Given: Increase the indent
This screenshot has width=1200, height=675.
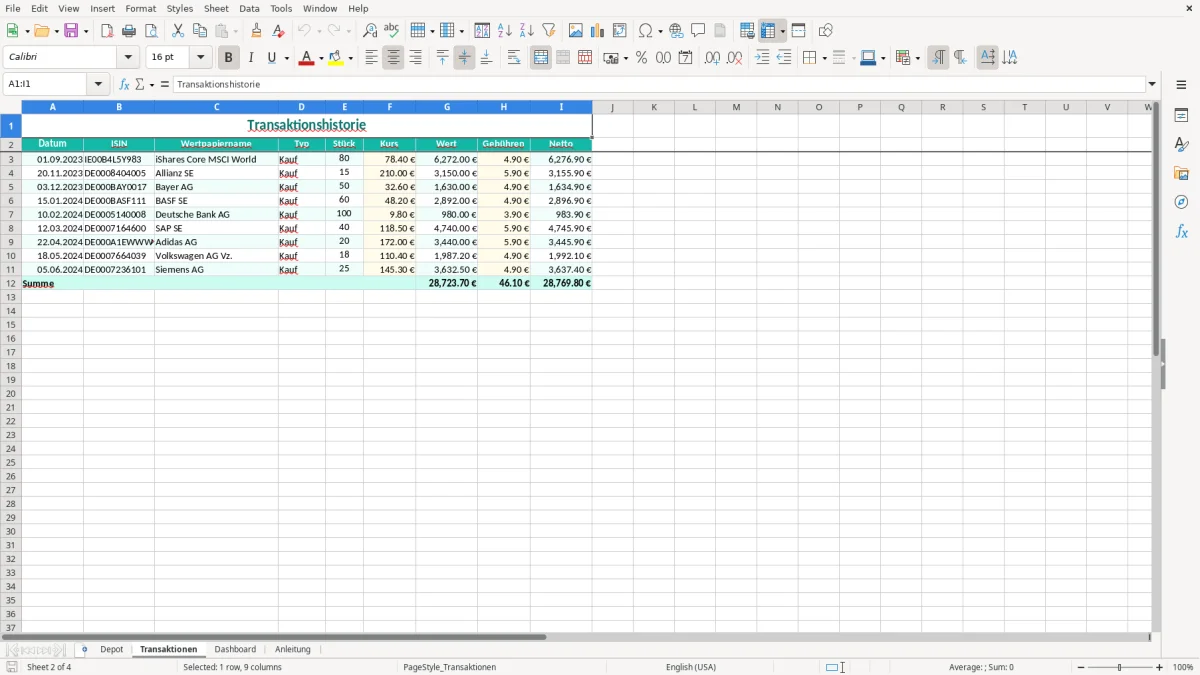Looking at the screenshot, I should coord(762,58).
